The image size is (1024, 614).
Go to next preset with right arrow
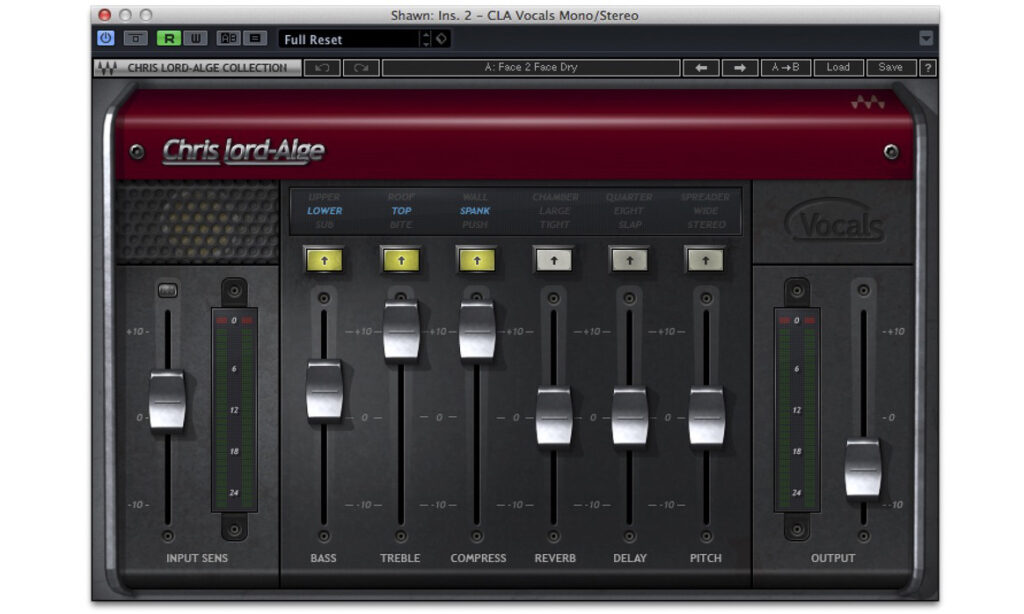tap(740, 67)
